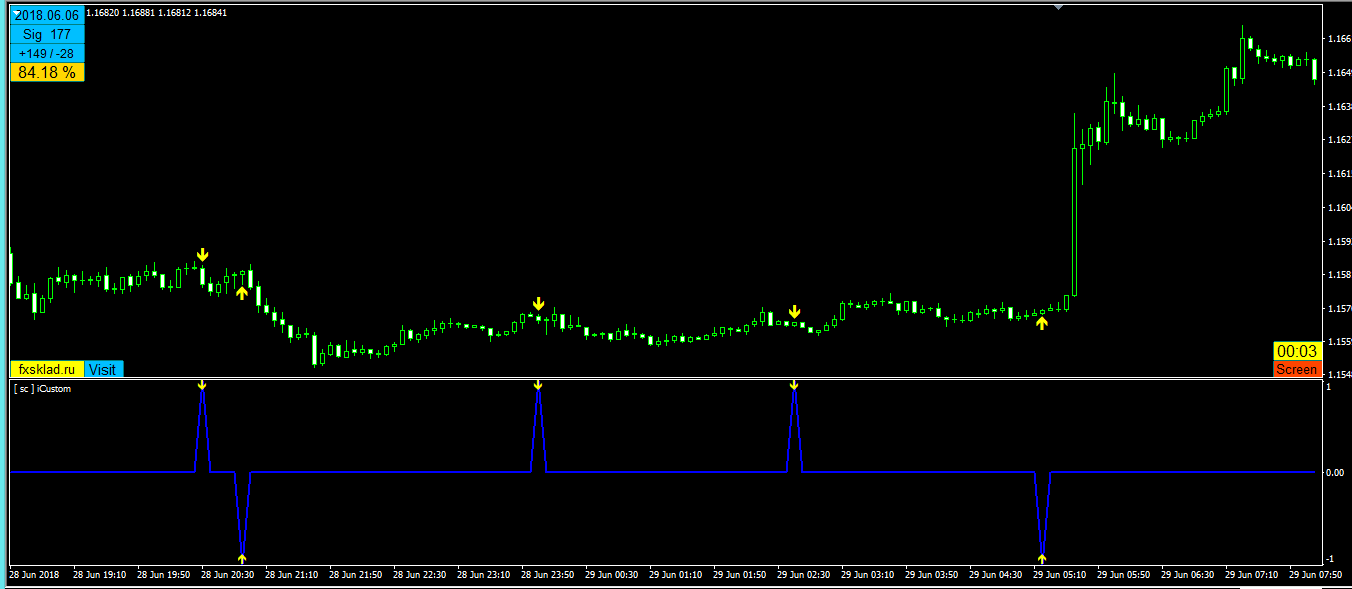Click the 2018.06.06 date label
1352x589 pixels.
point(47,16)
